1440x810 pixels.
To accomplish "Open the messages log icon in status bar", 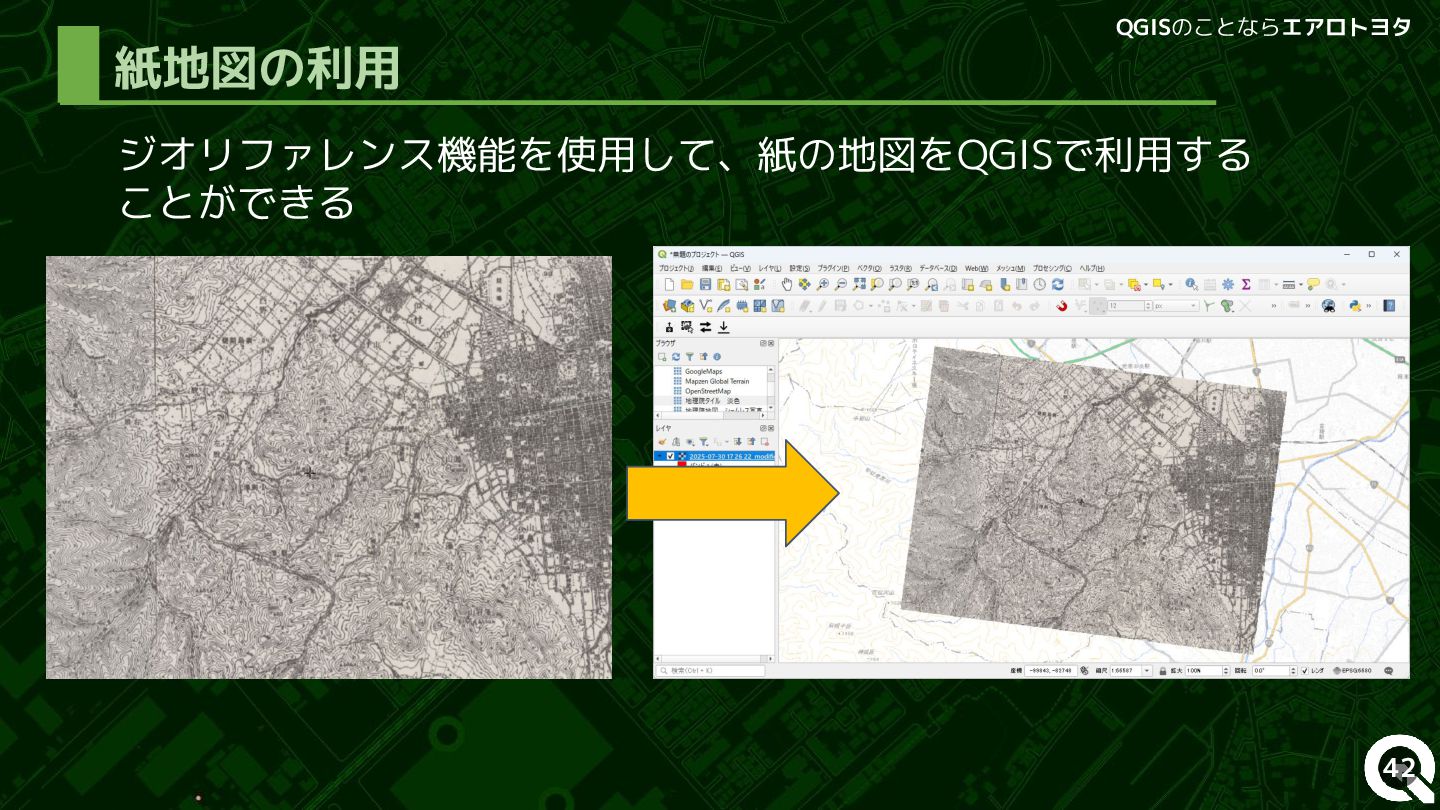I will click(1389, 671).
